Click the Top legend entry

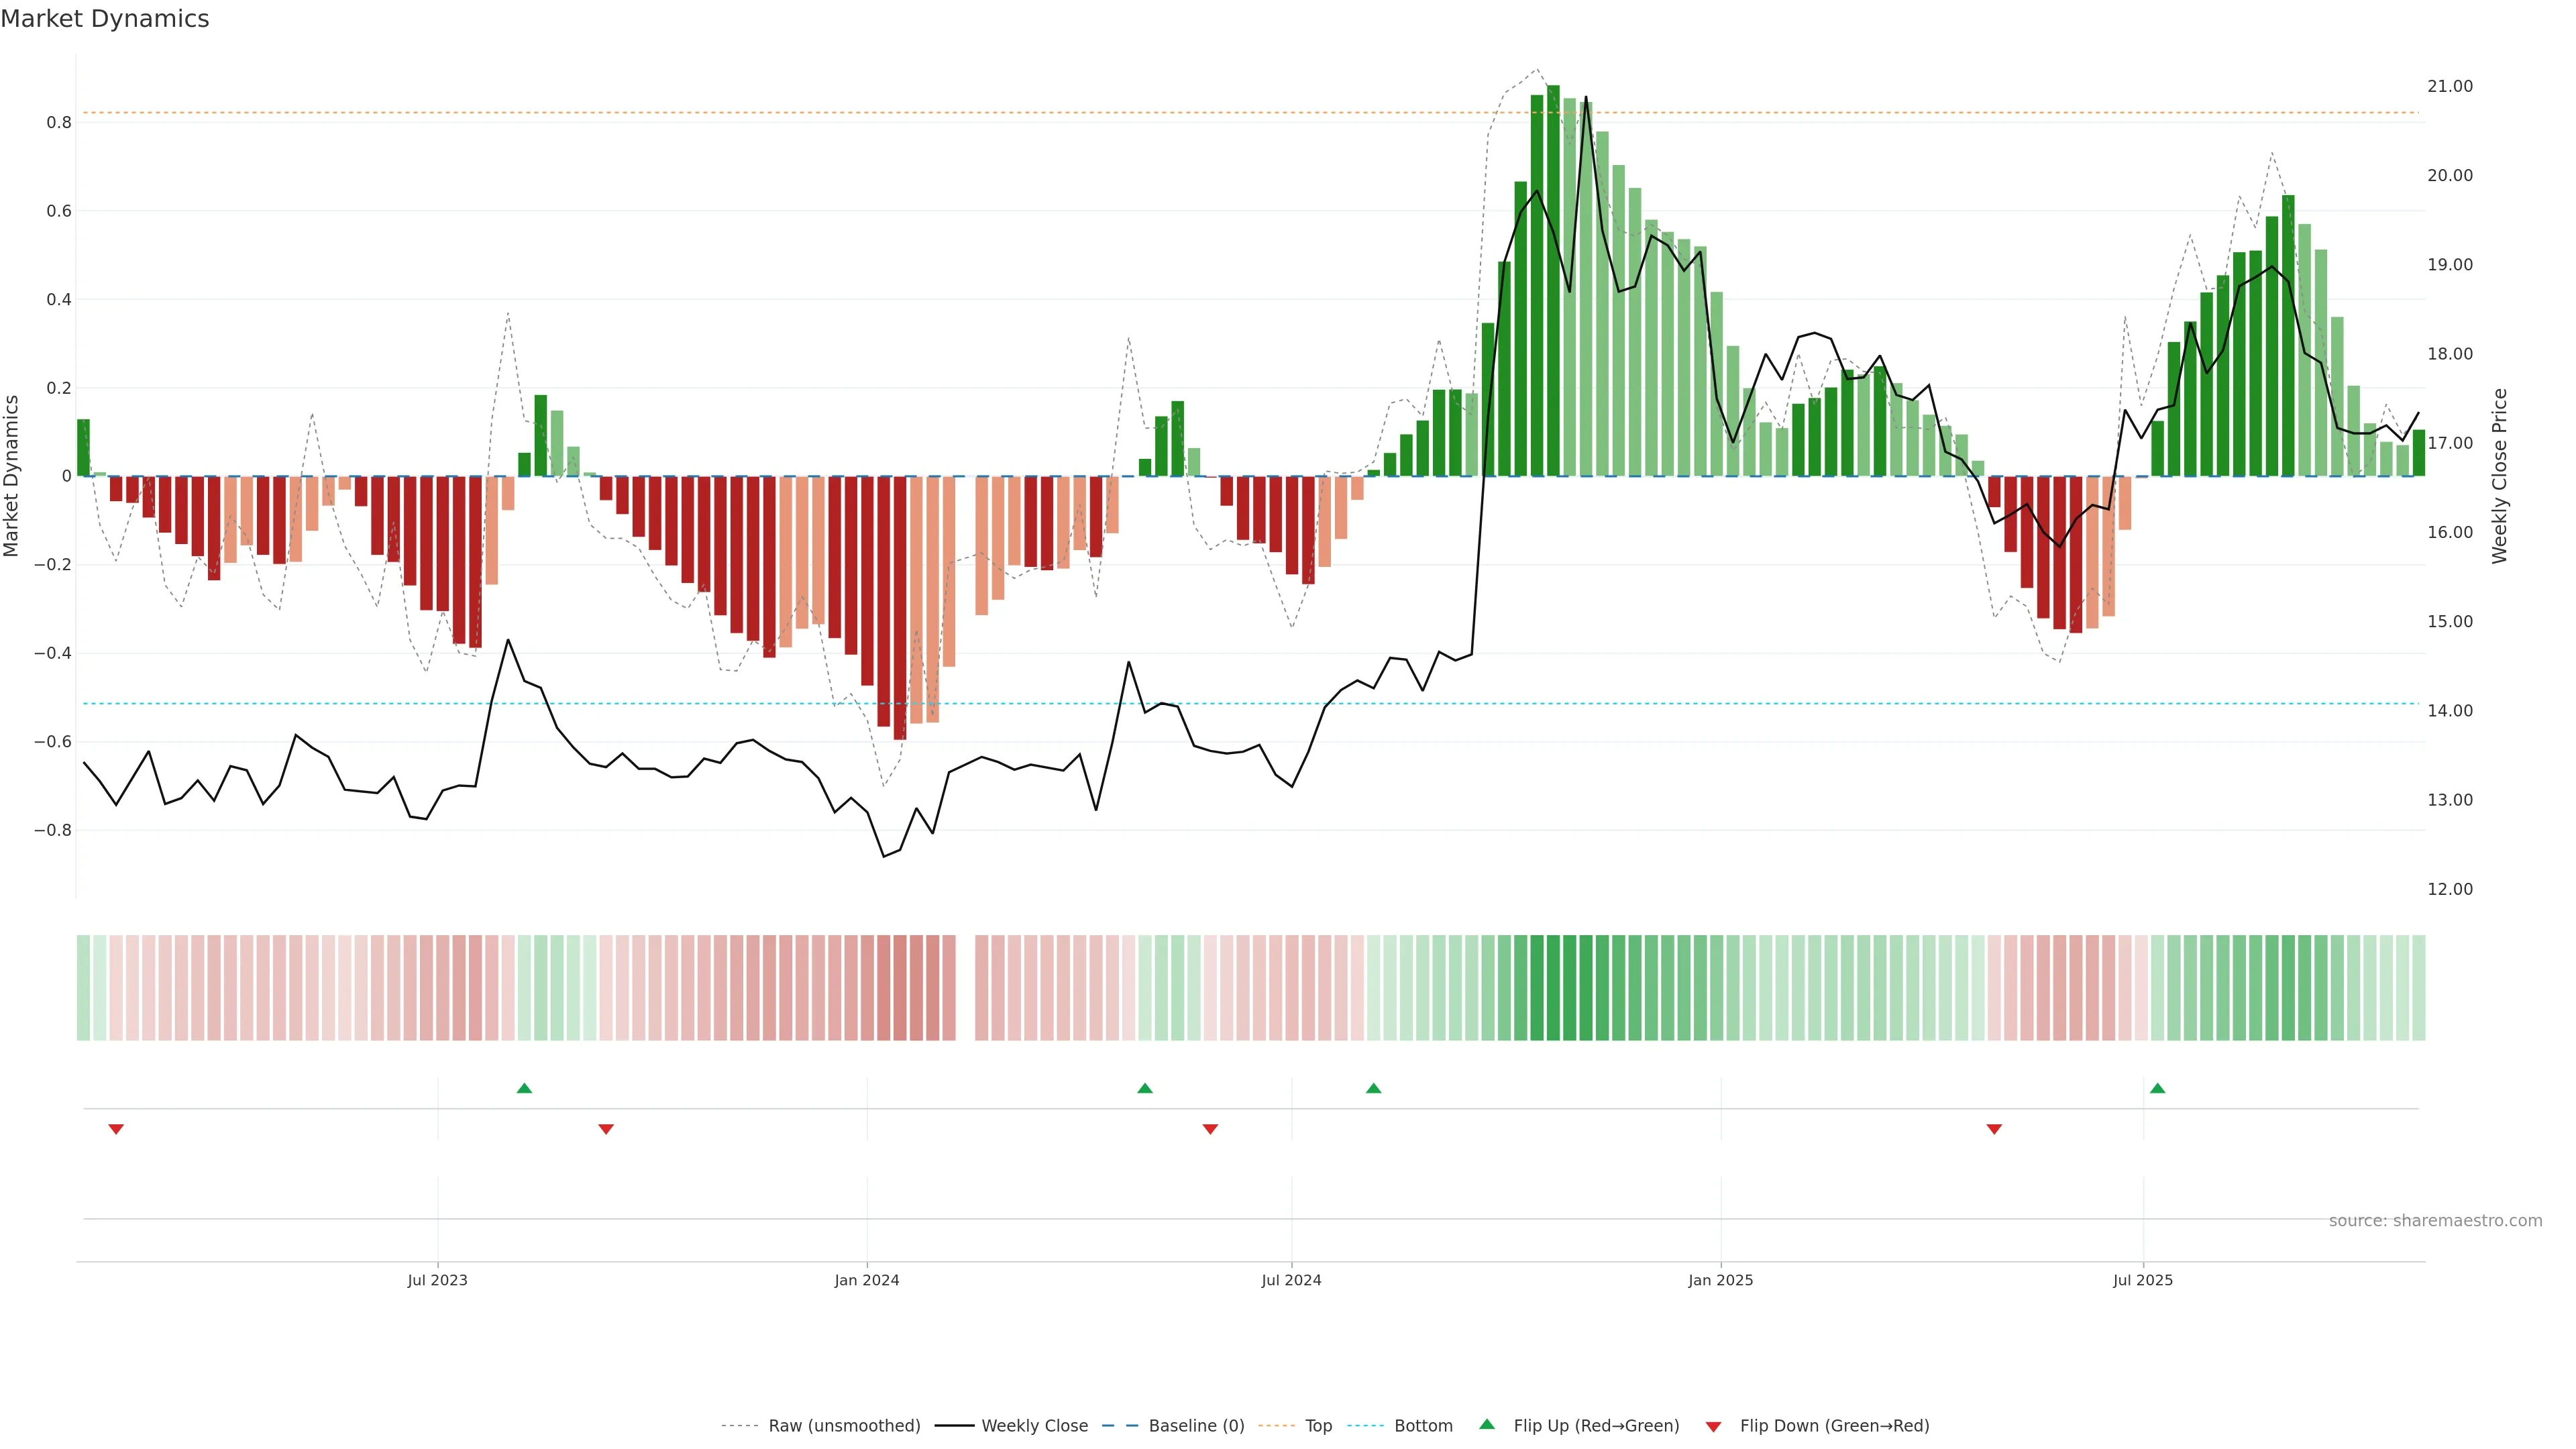point(1318,1426)
